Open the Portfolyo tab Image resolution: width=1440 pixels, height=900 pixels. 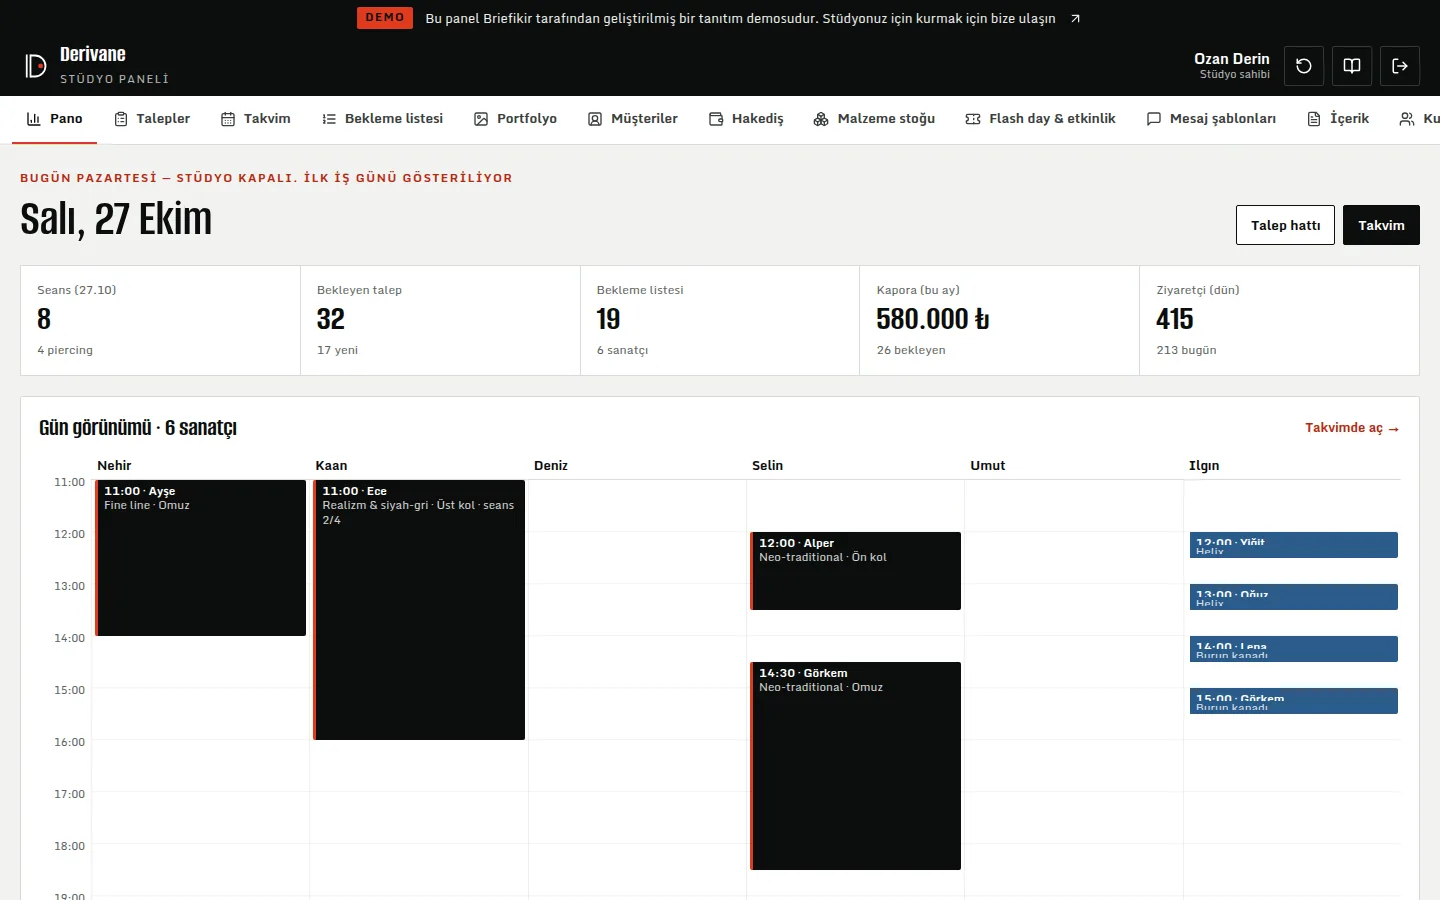point(515,119)
